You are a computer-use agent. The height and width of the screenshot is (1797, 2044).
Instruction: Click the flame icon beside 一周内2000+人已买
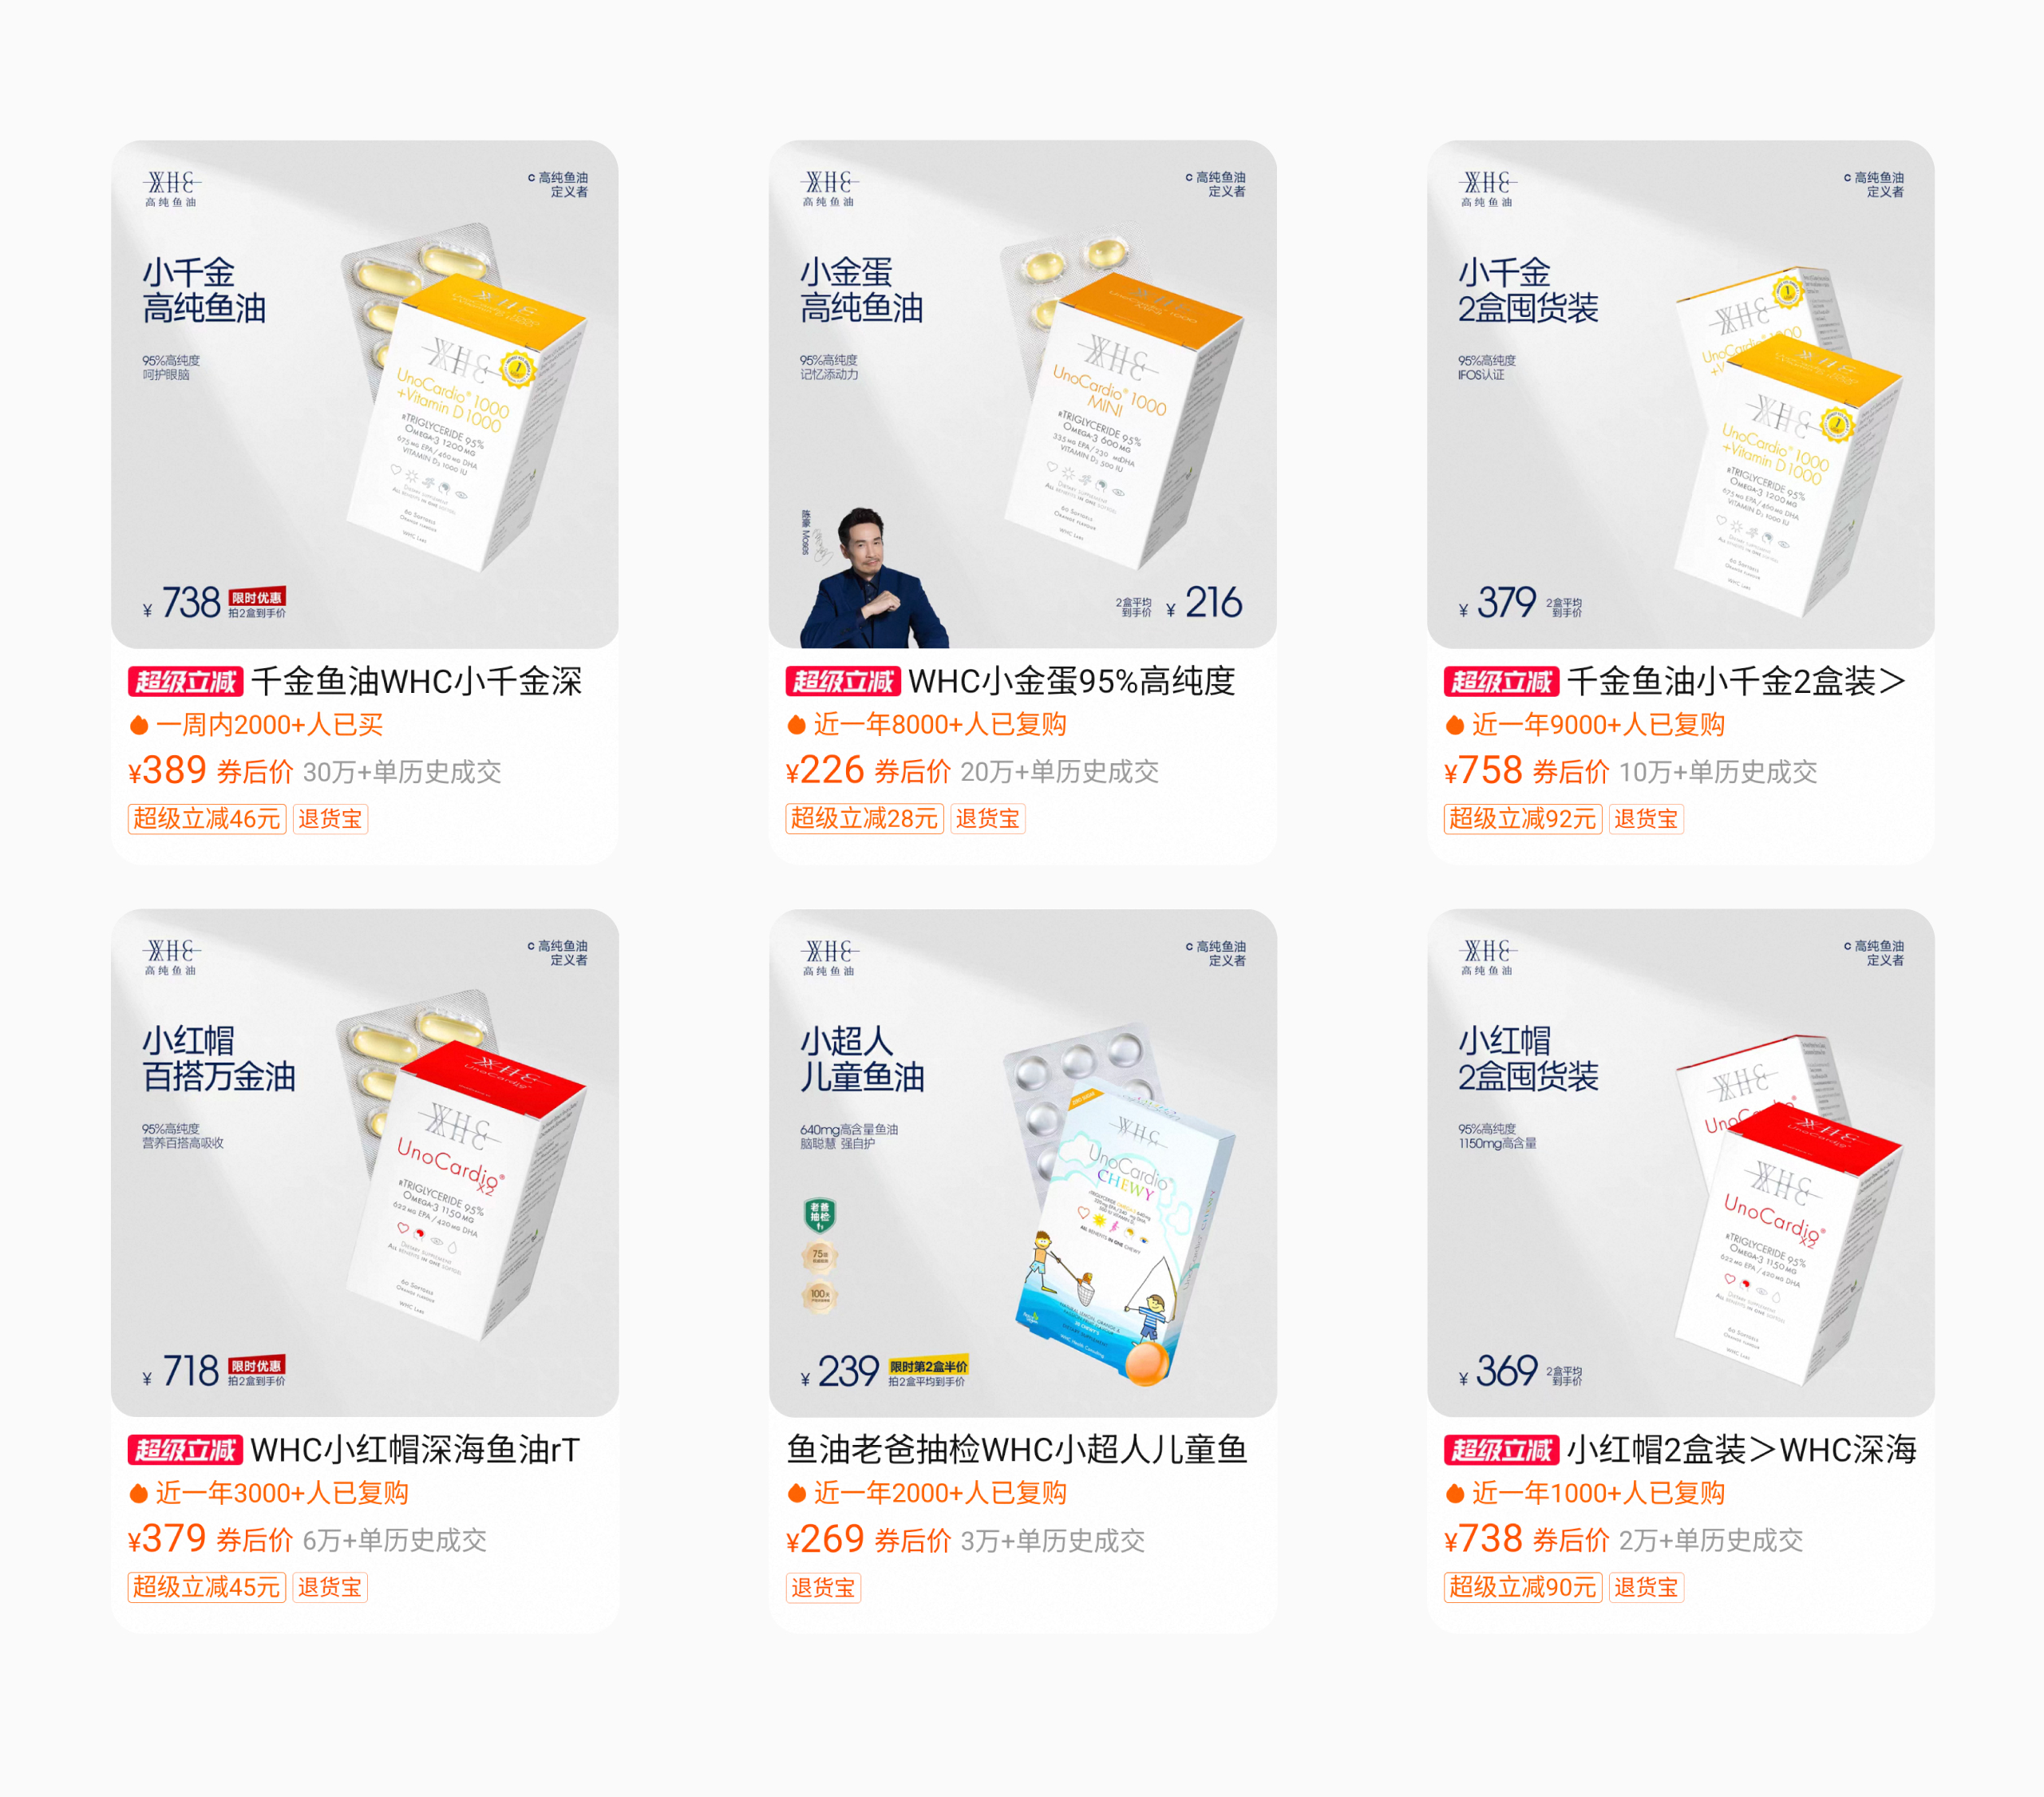pyautogui.click(x=139, y=725)
